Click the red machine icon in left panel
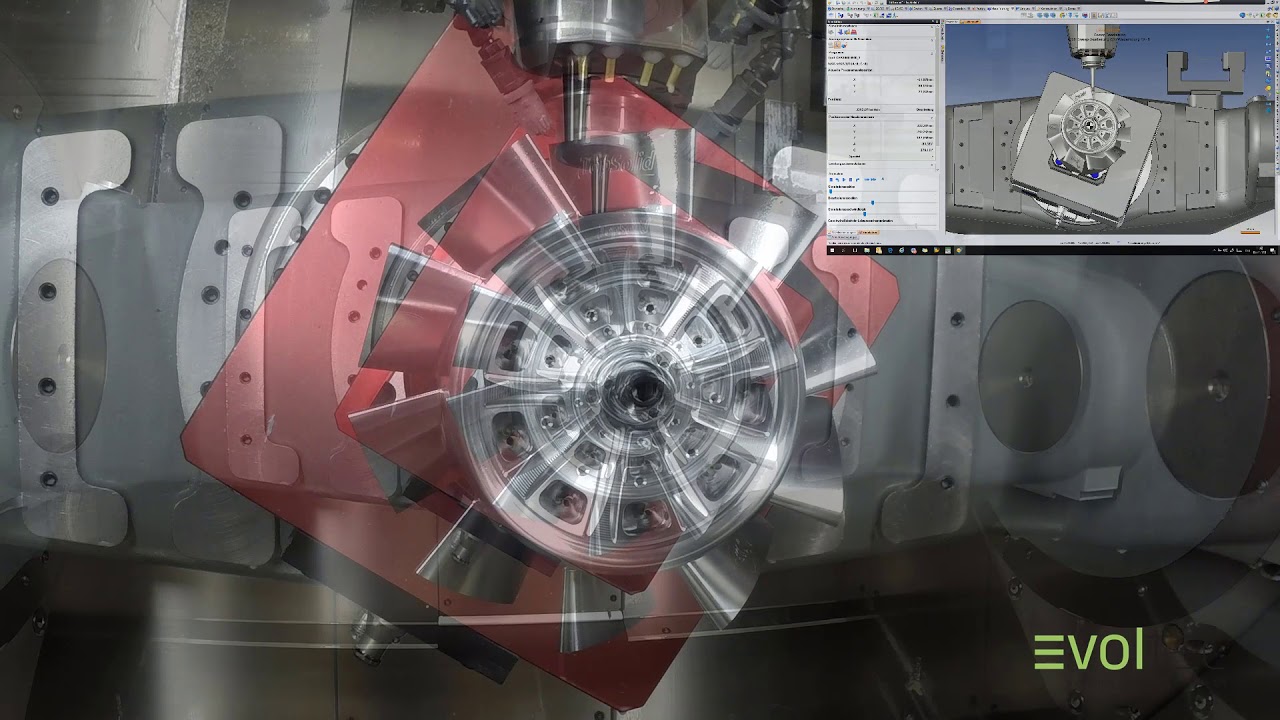The image size is (1280, 720). [x=854, y=32]
